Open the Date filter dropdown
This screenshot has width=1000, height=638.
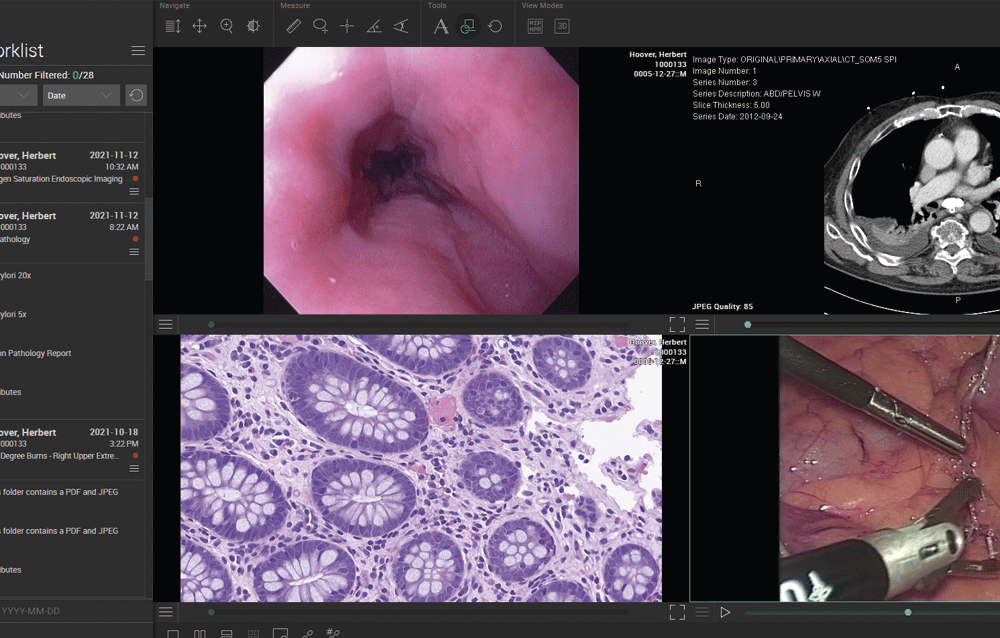tap(81, 96)
